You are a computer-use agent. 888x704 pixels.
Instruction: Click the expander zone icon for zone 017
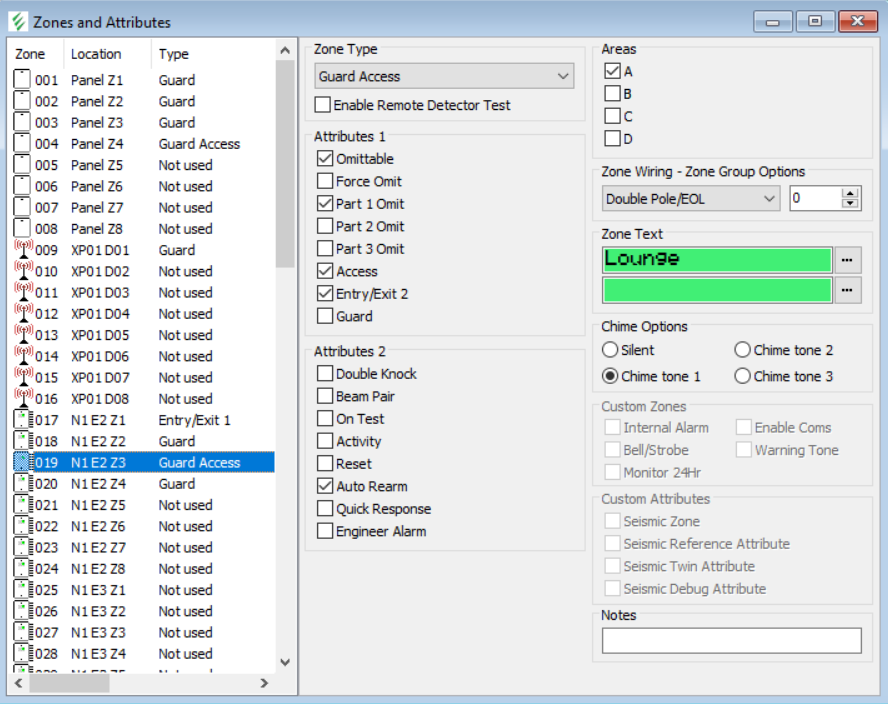pyautogui.click(x=22, y=420)
